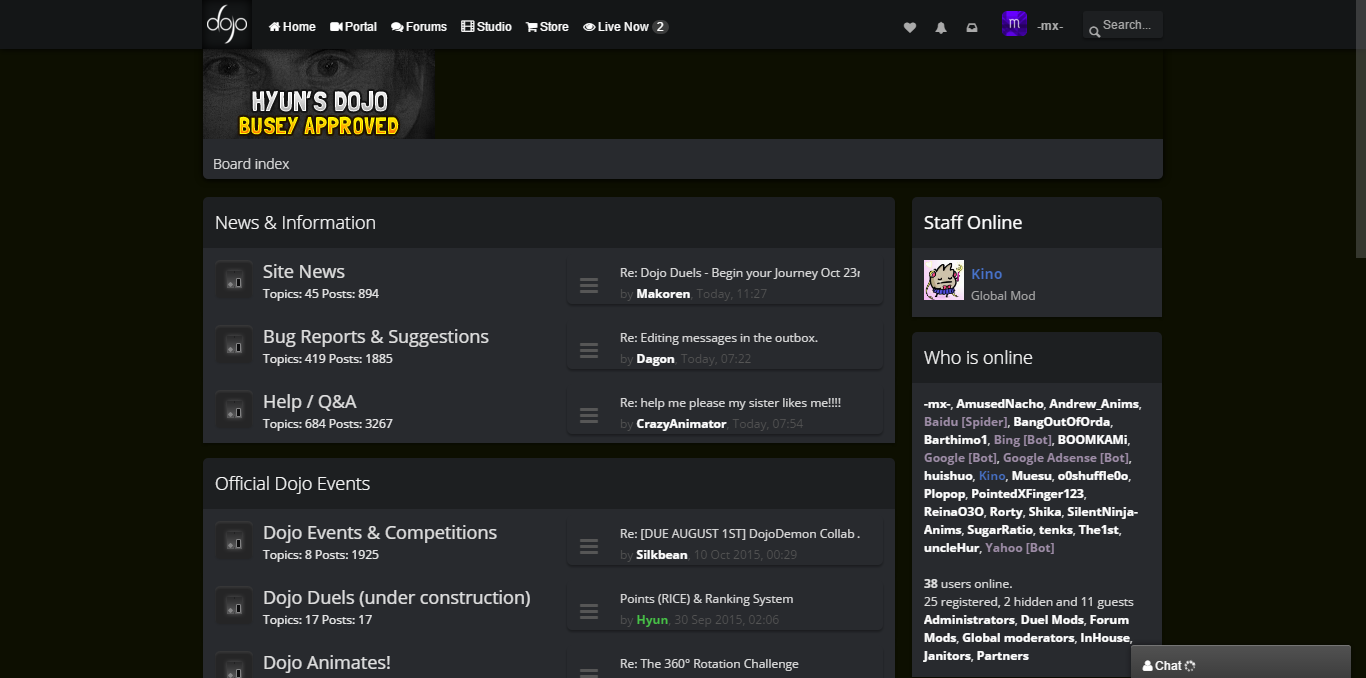Go to the Forums menu item
The width and height of the screenshot is (1366, 678).
(x=419, y=27)
